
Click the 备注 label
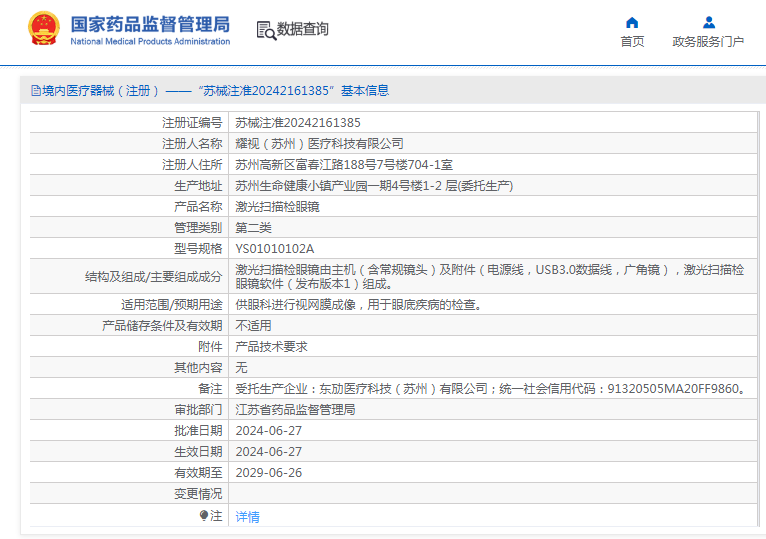(x=210, y=389)
